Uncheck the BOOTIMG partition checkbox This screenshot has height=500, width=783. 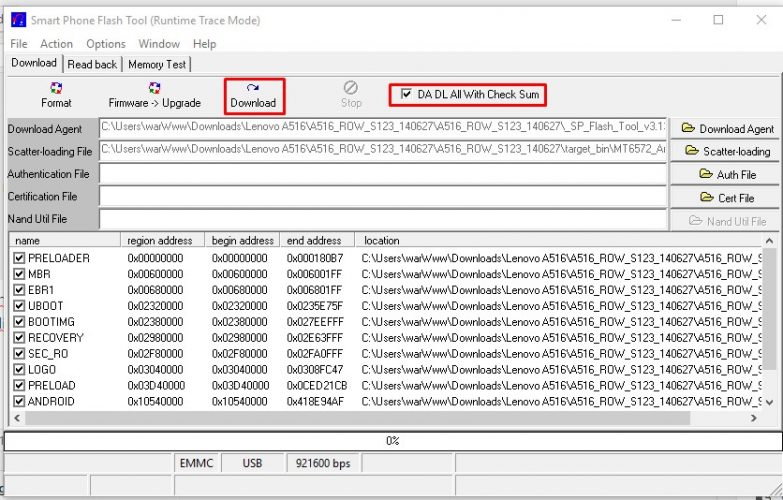19,322
